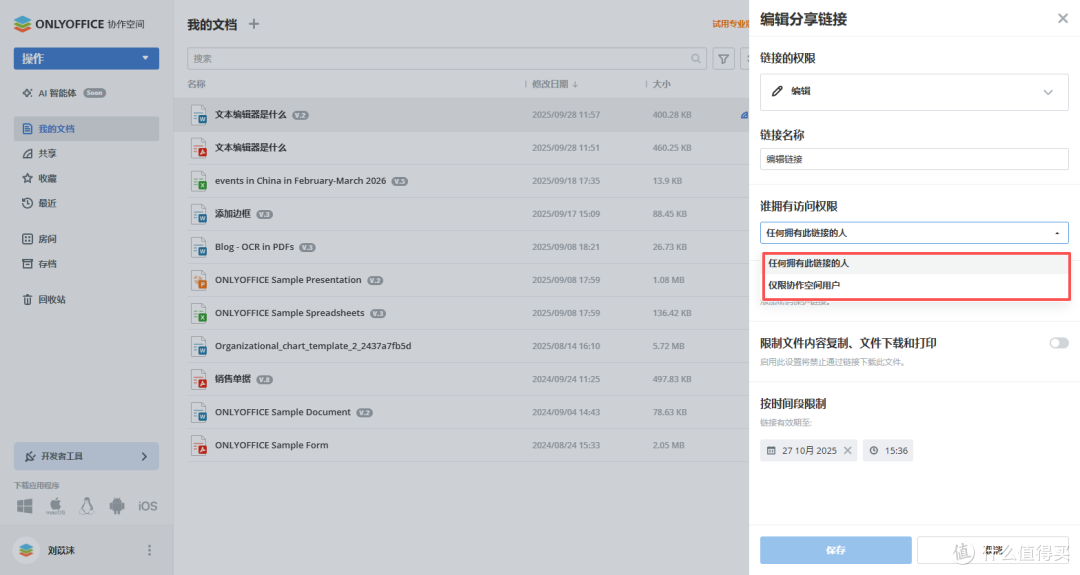Choose 仅限协作空间用户 option
This screenshot has height=575, width=1080.
point(916,285)
